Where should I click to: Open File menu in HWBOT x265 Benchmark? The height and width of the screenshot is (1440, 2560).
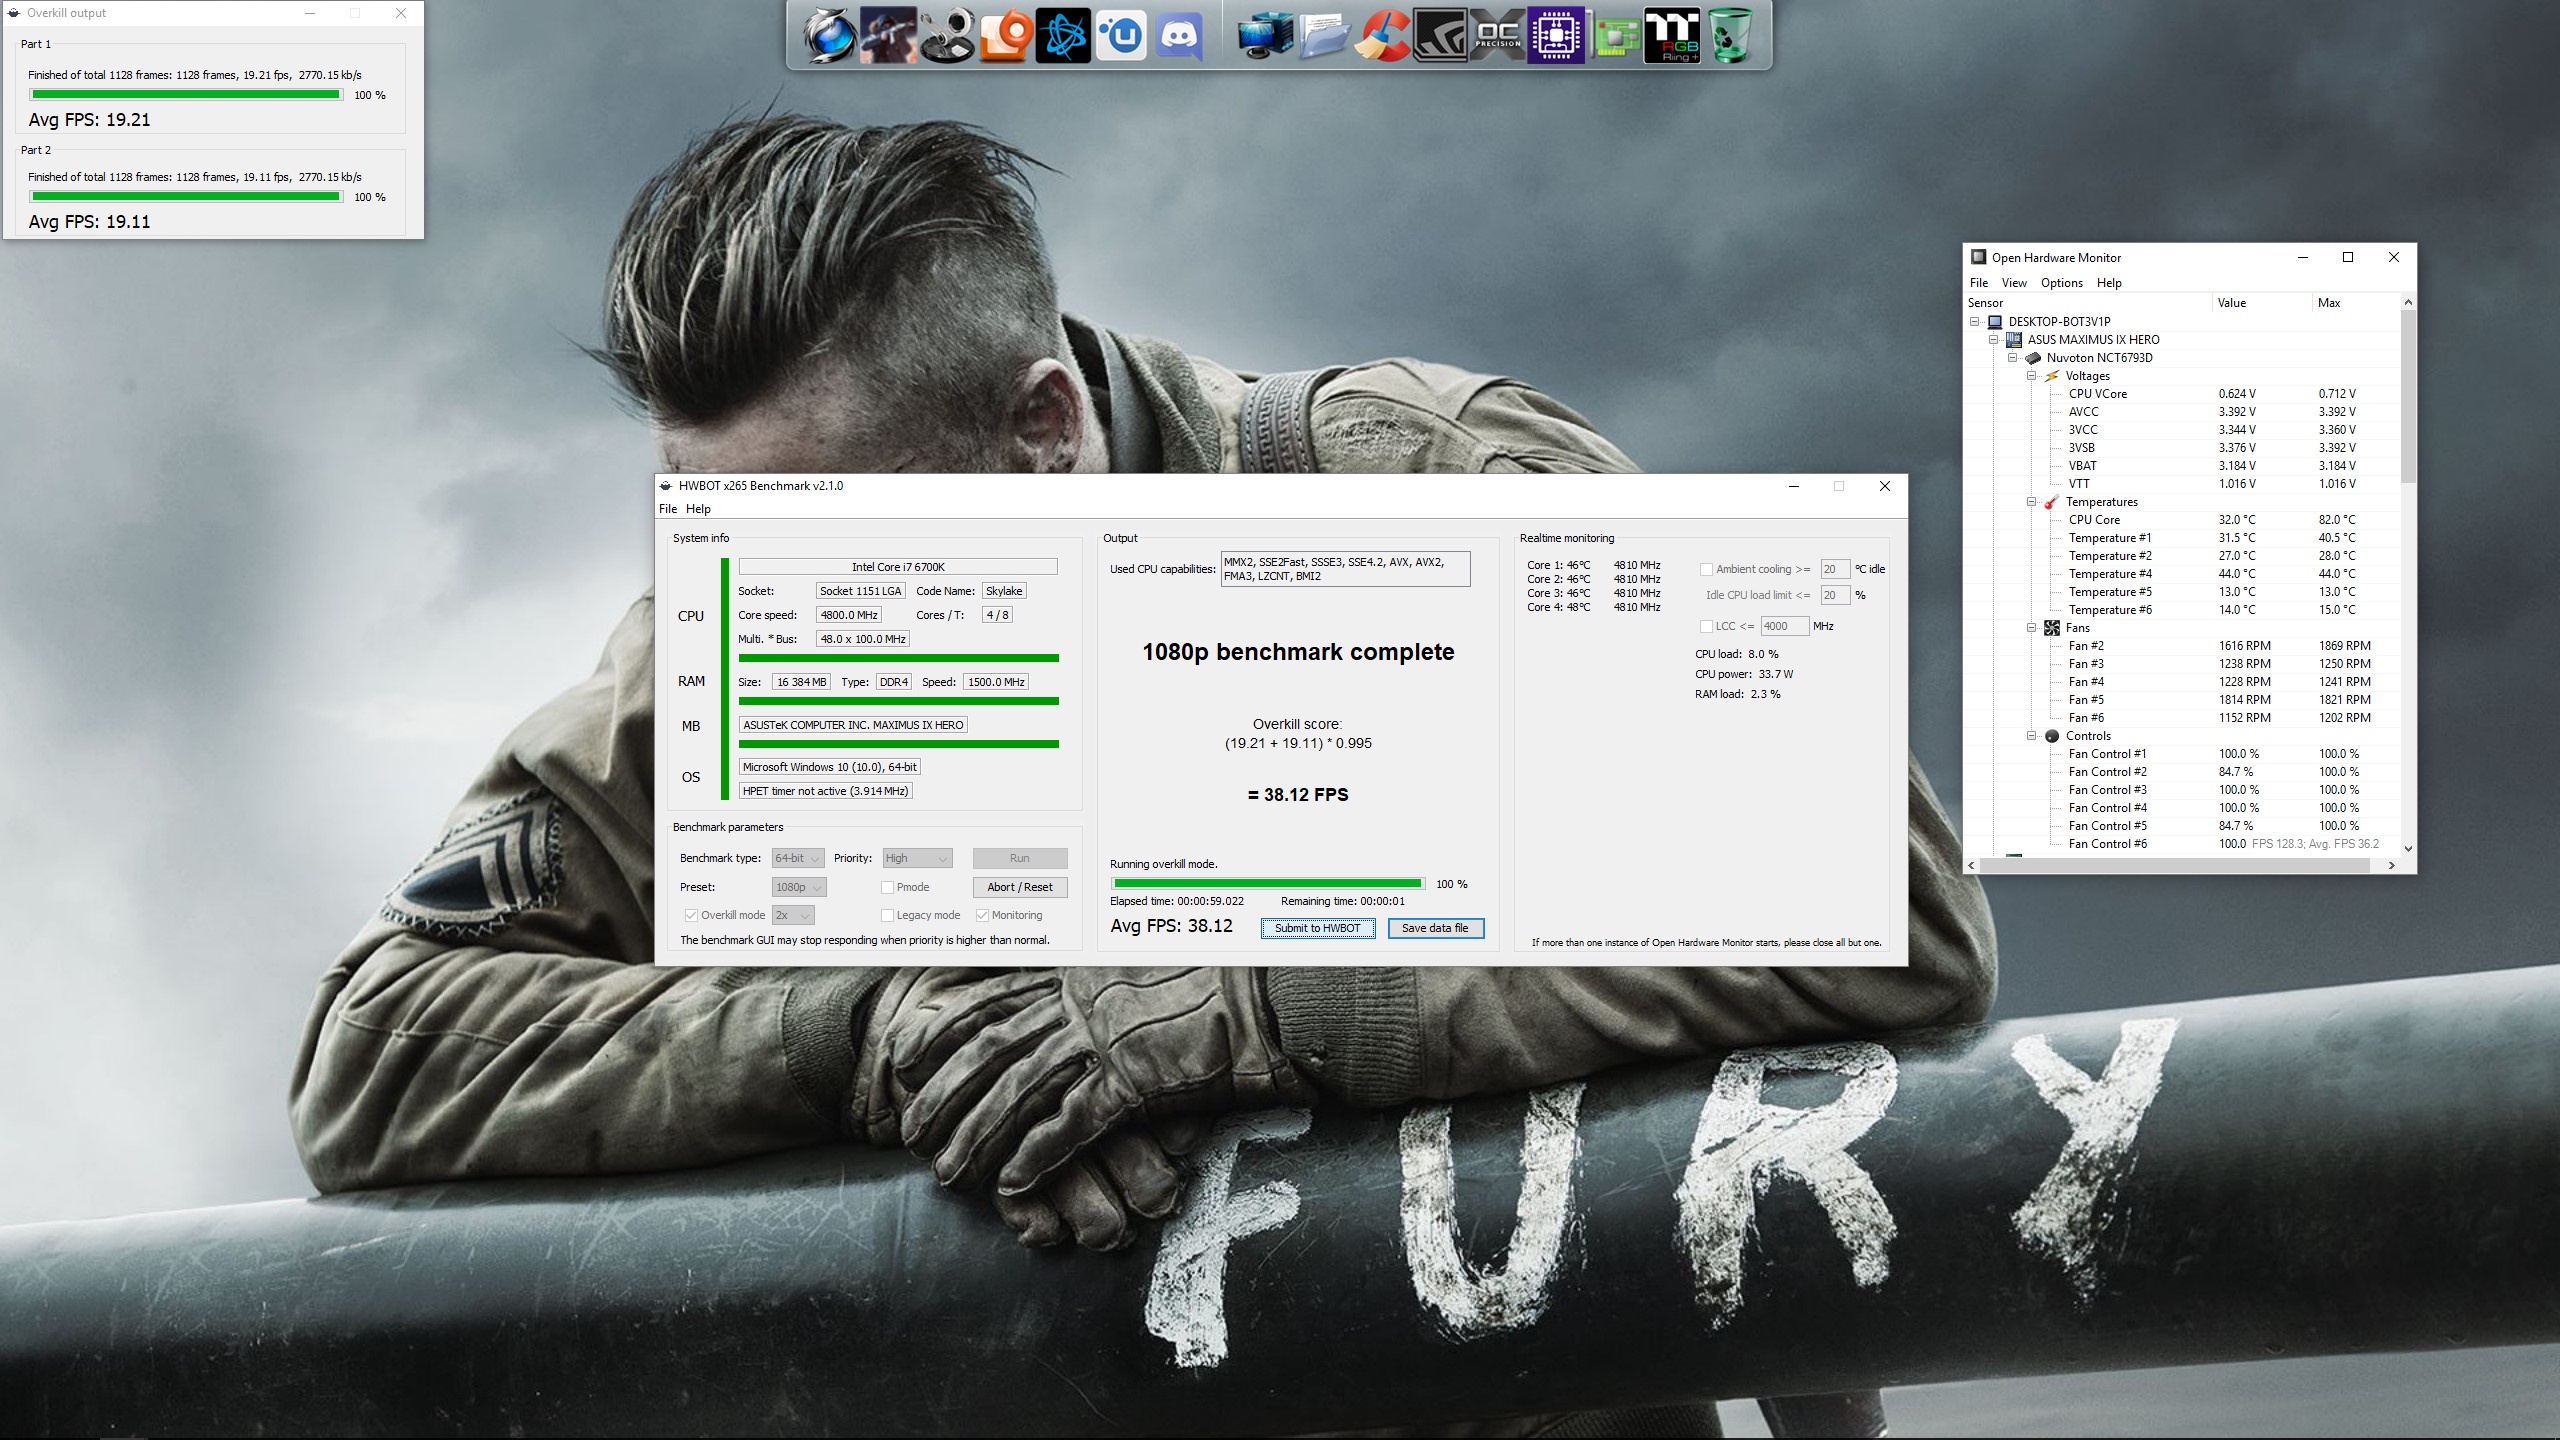[x=668, y=509]
